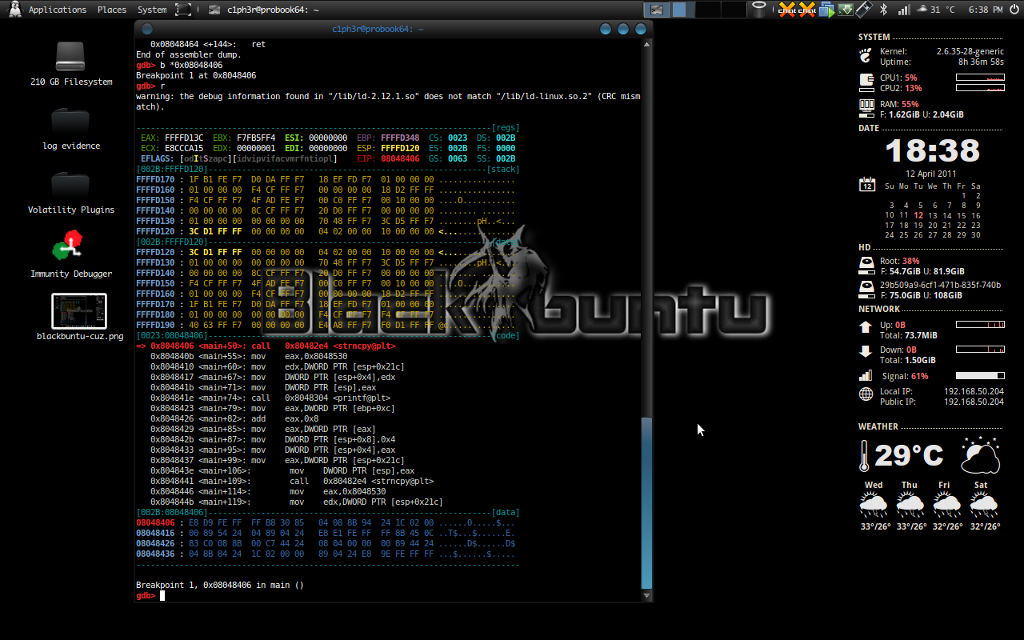This screenshot has width=1024, height=640.
Task: Open the Places menu
Action: pyautogui.click(x=112, y=10)
